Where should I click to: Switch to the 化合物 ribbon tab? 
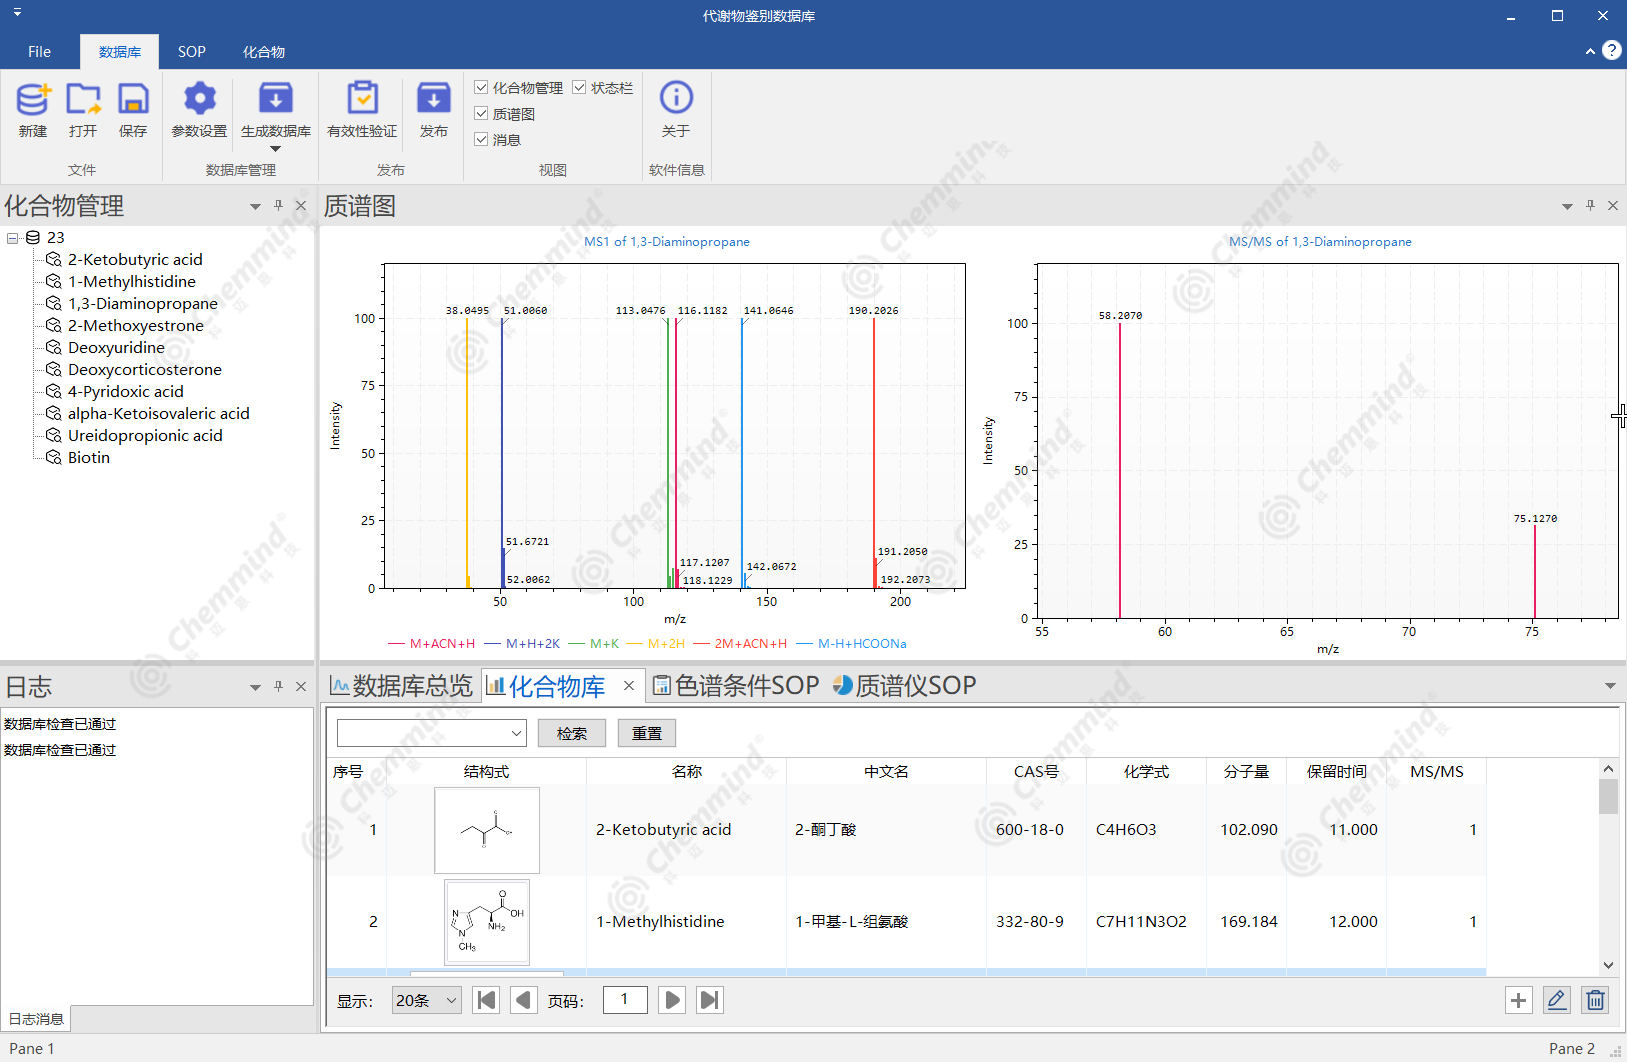(x=264, y=52)
